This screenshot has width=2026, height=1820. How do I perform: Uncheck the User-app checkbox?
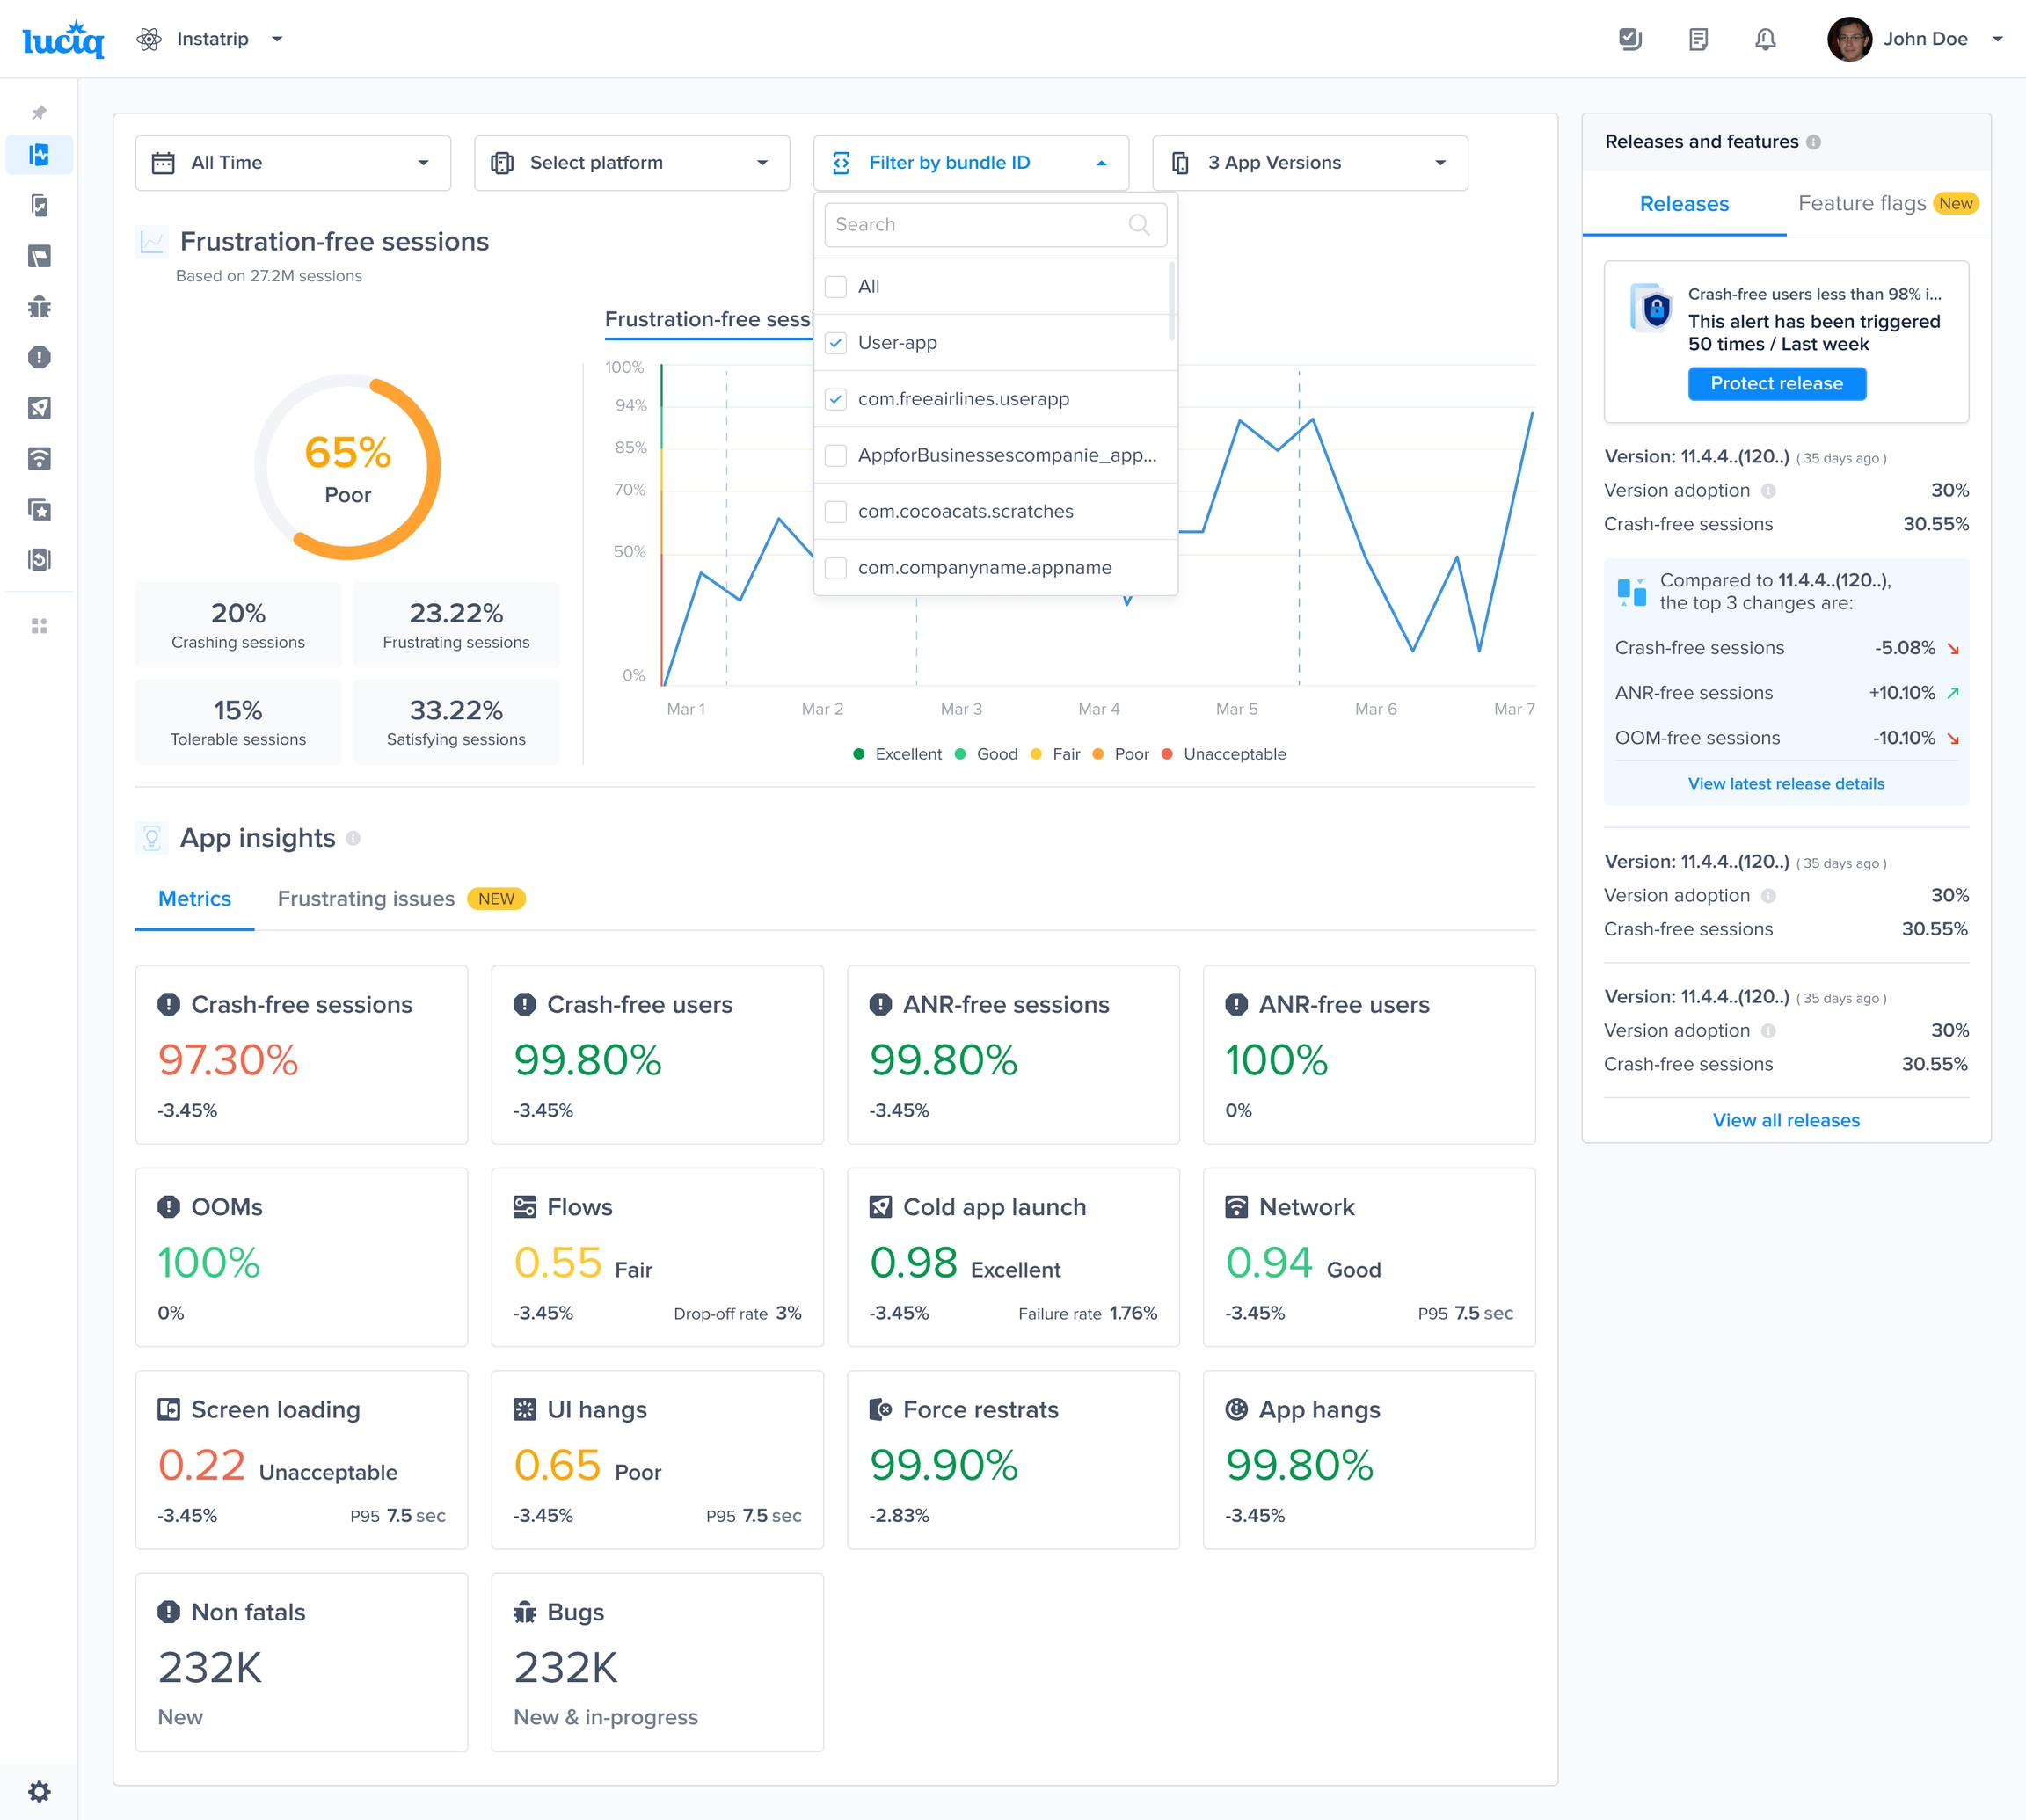(x=836, y=343)
